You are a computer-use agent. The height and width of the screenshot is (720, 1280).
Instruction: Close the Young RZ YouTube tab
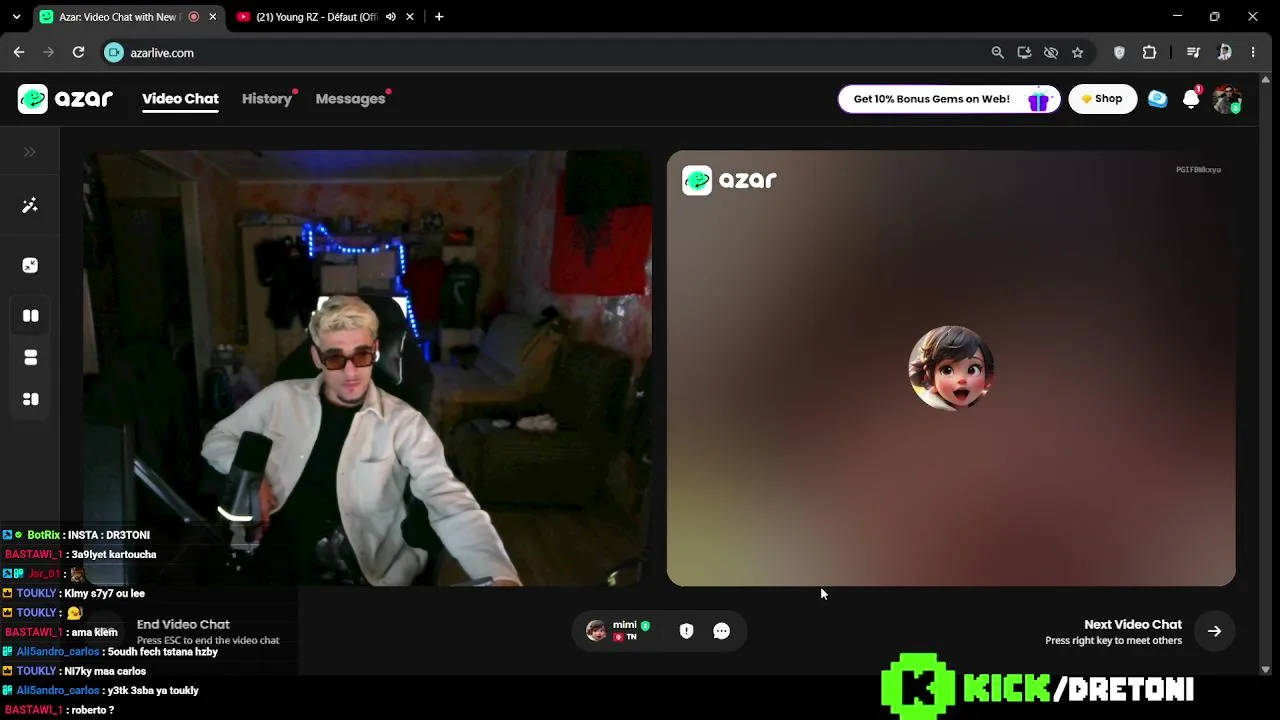point(410,17)
